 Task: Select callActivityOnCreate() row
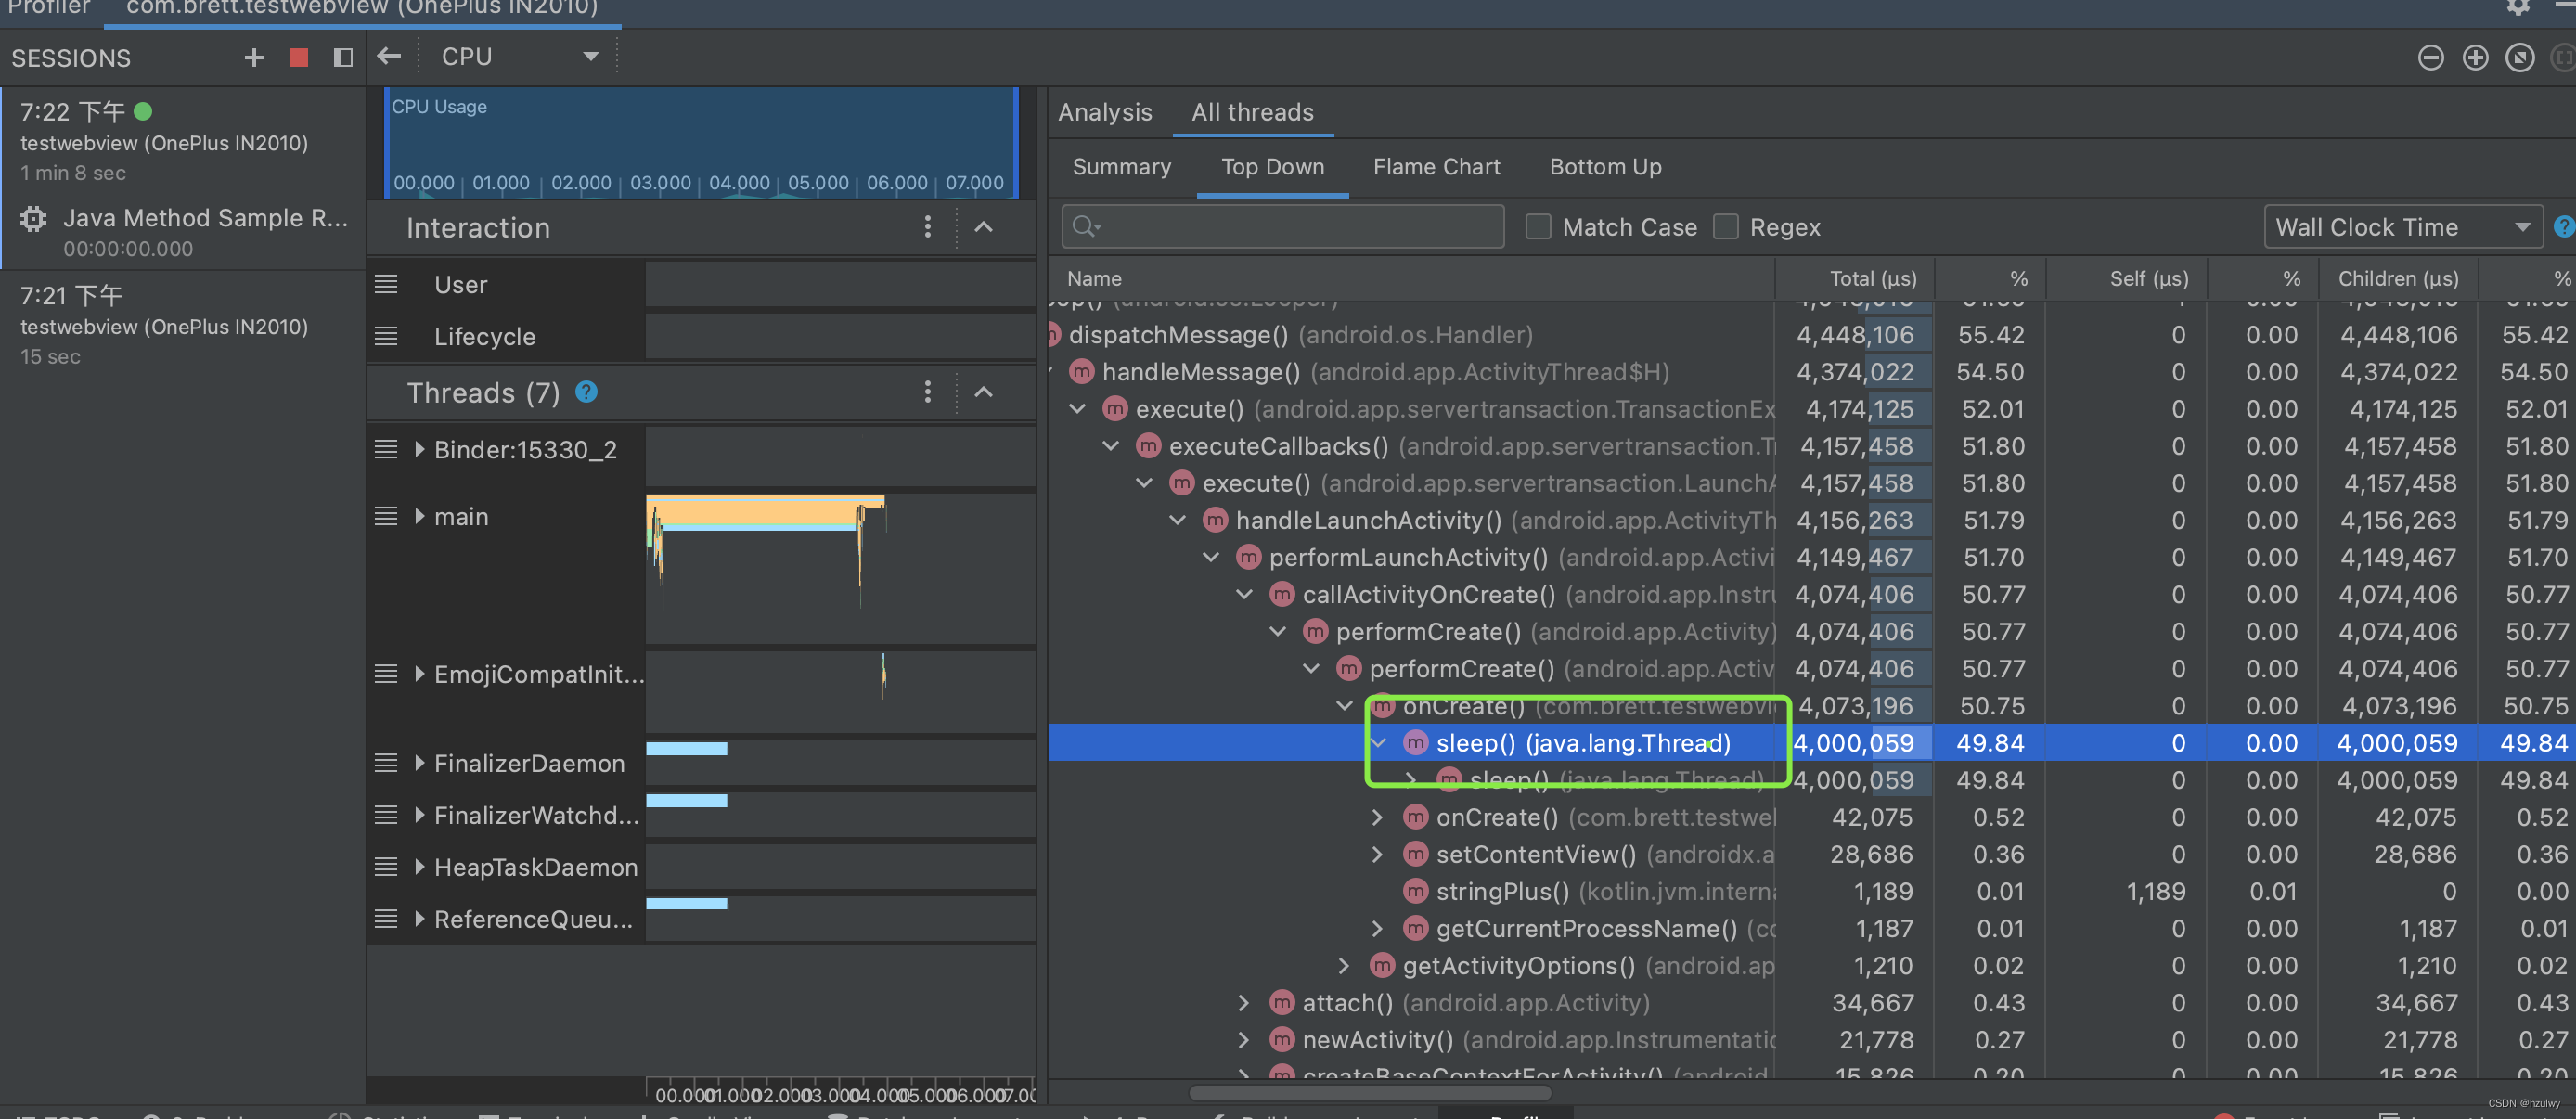(x=1811, y=594)
